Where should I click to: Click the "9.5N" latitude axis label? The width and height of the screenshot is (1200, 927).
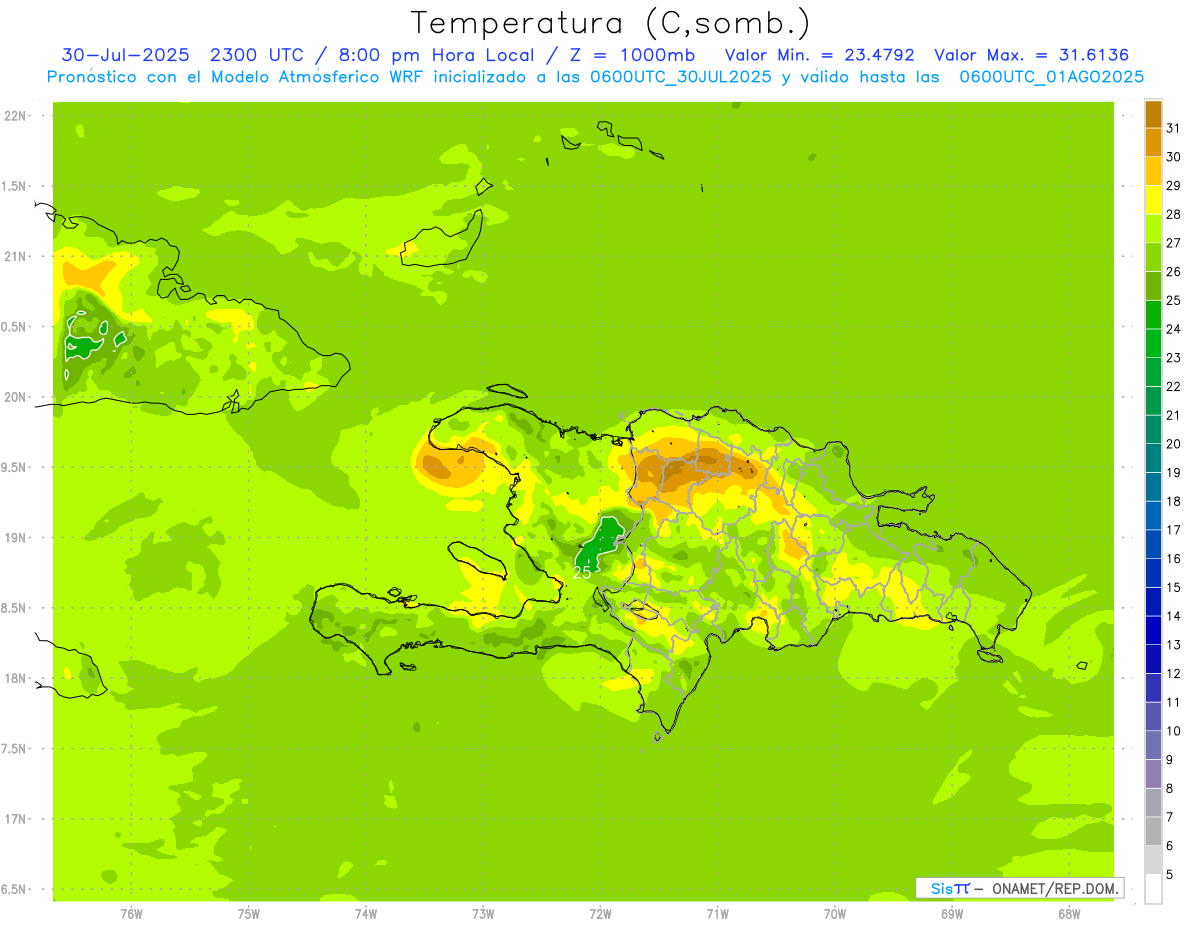(x=15, y=467)
